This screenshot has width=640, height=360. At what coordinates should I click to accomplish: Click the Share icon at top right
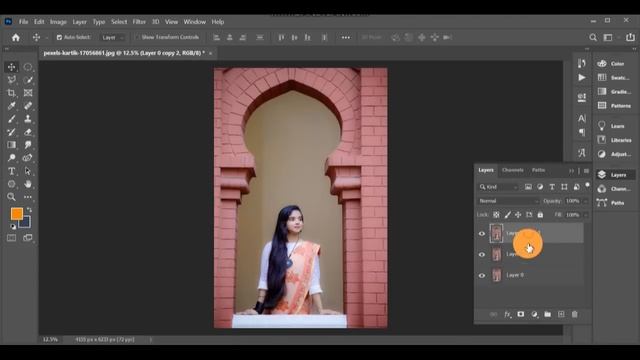coord(630,37)
